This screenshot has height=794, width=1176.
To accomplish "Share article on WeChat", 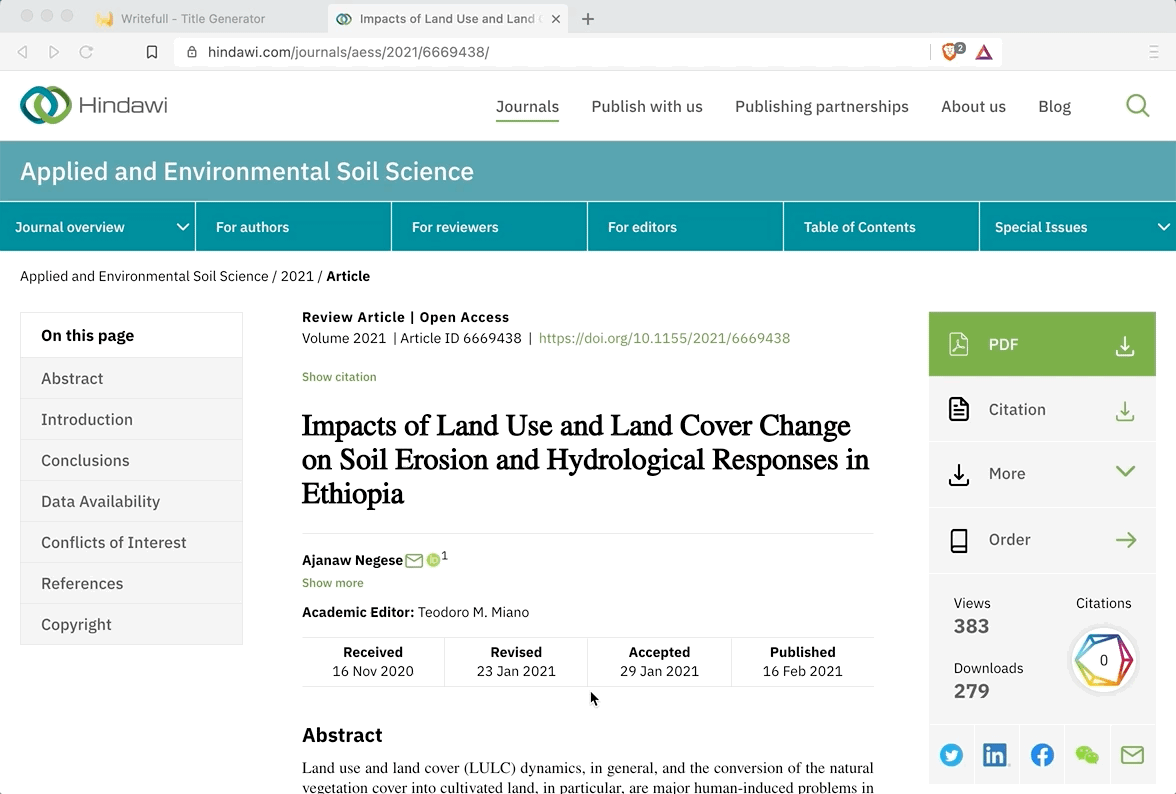I will point(1087,755).
